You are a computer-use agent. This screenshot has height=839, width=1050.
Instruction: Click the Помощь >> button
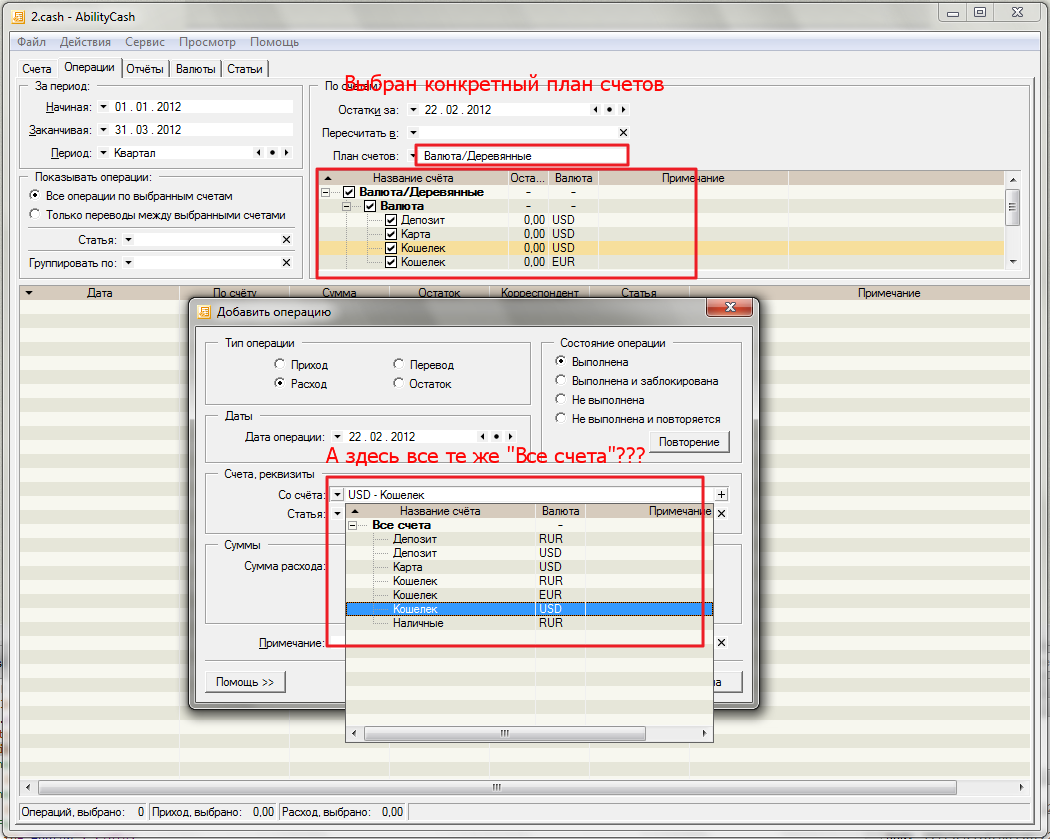tap(245, 682)
